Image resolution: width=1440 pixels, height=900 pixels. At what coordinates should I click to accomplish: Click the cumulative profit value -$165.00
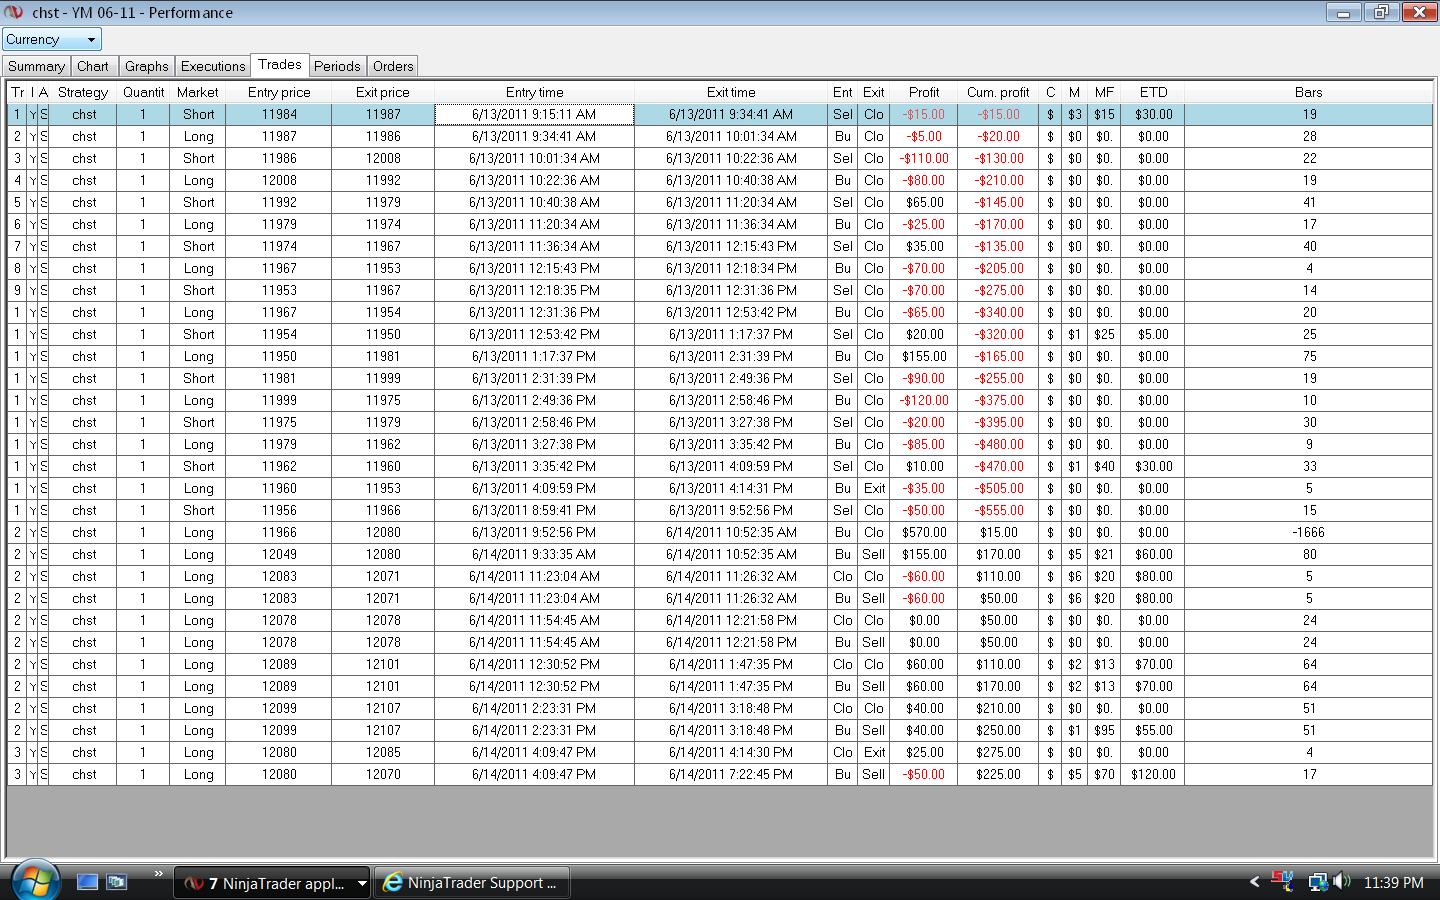point(998,356)
